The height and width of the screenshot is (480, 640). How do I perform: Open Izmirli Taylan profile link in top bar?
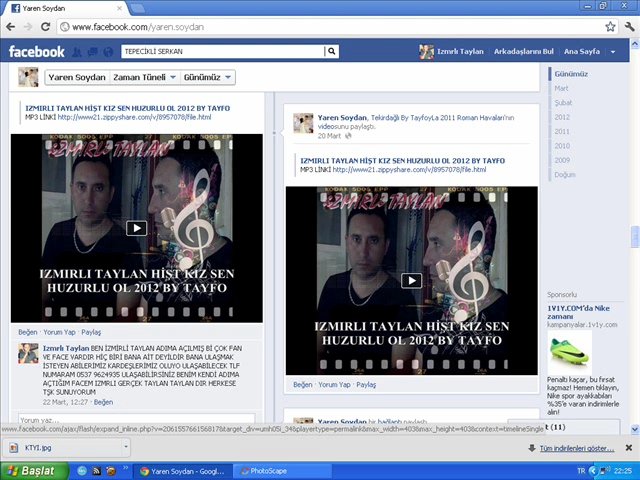[x=460, y=52]
